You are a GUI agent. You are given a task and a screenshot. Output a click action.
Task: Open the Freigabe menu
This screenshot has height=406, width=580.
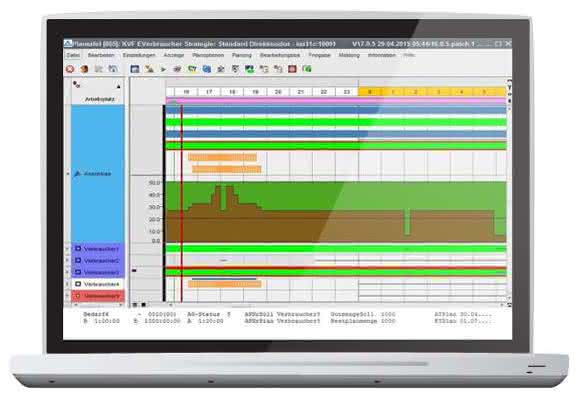tap(319, 55)
